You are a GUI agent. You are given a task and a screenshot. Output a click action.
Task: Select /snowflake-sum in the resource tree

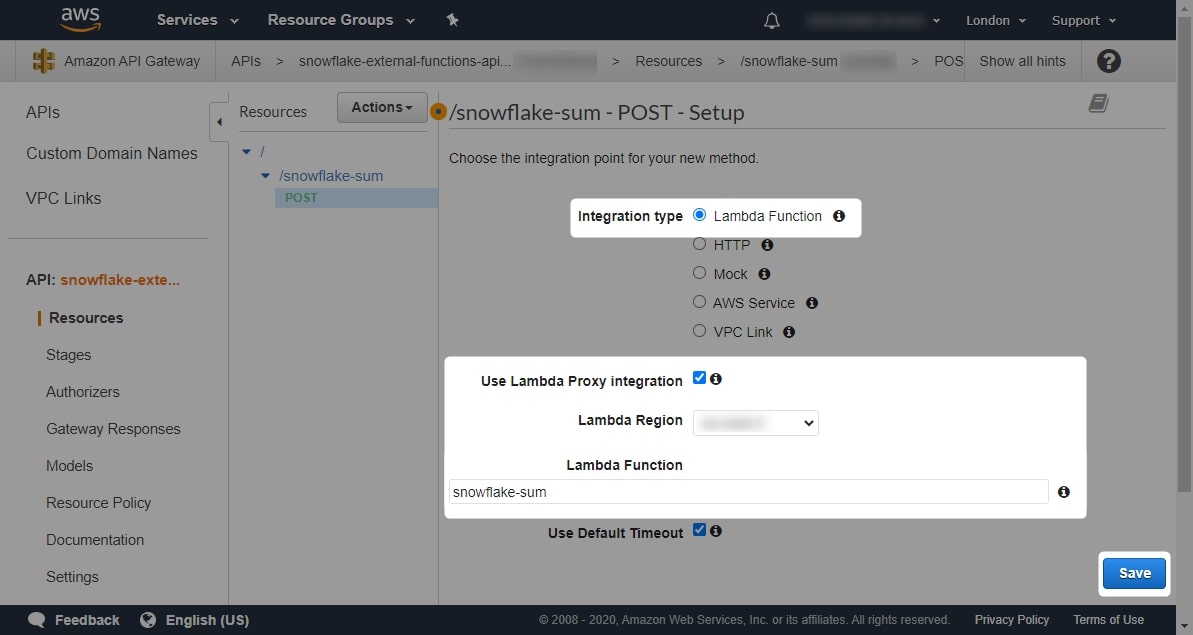click(331, 176)
